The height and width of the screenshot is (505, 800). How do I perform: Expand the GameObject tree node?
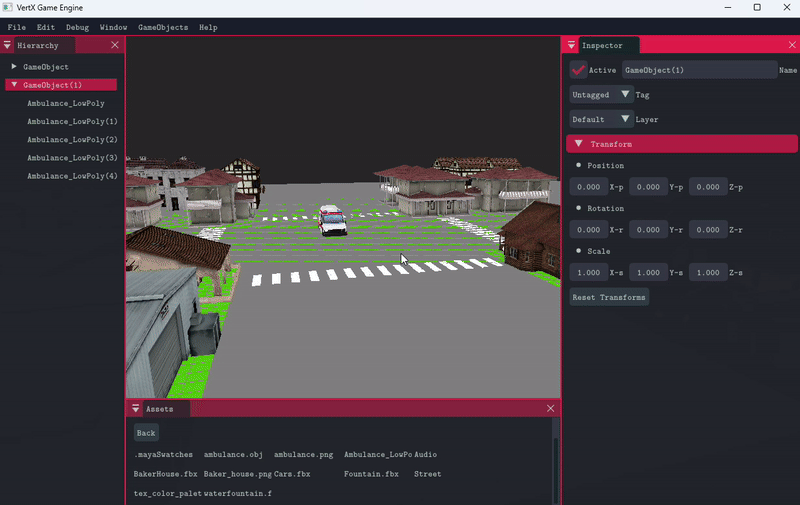coord(14,66)
